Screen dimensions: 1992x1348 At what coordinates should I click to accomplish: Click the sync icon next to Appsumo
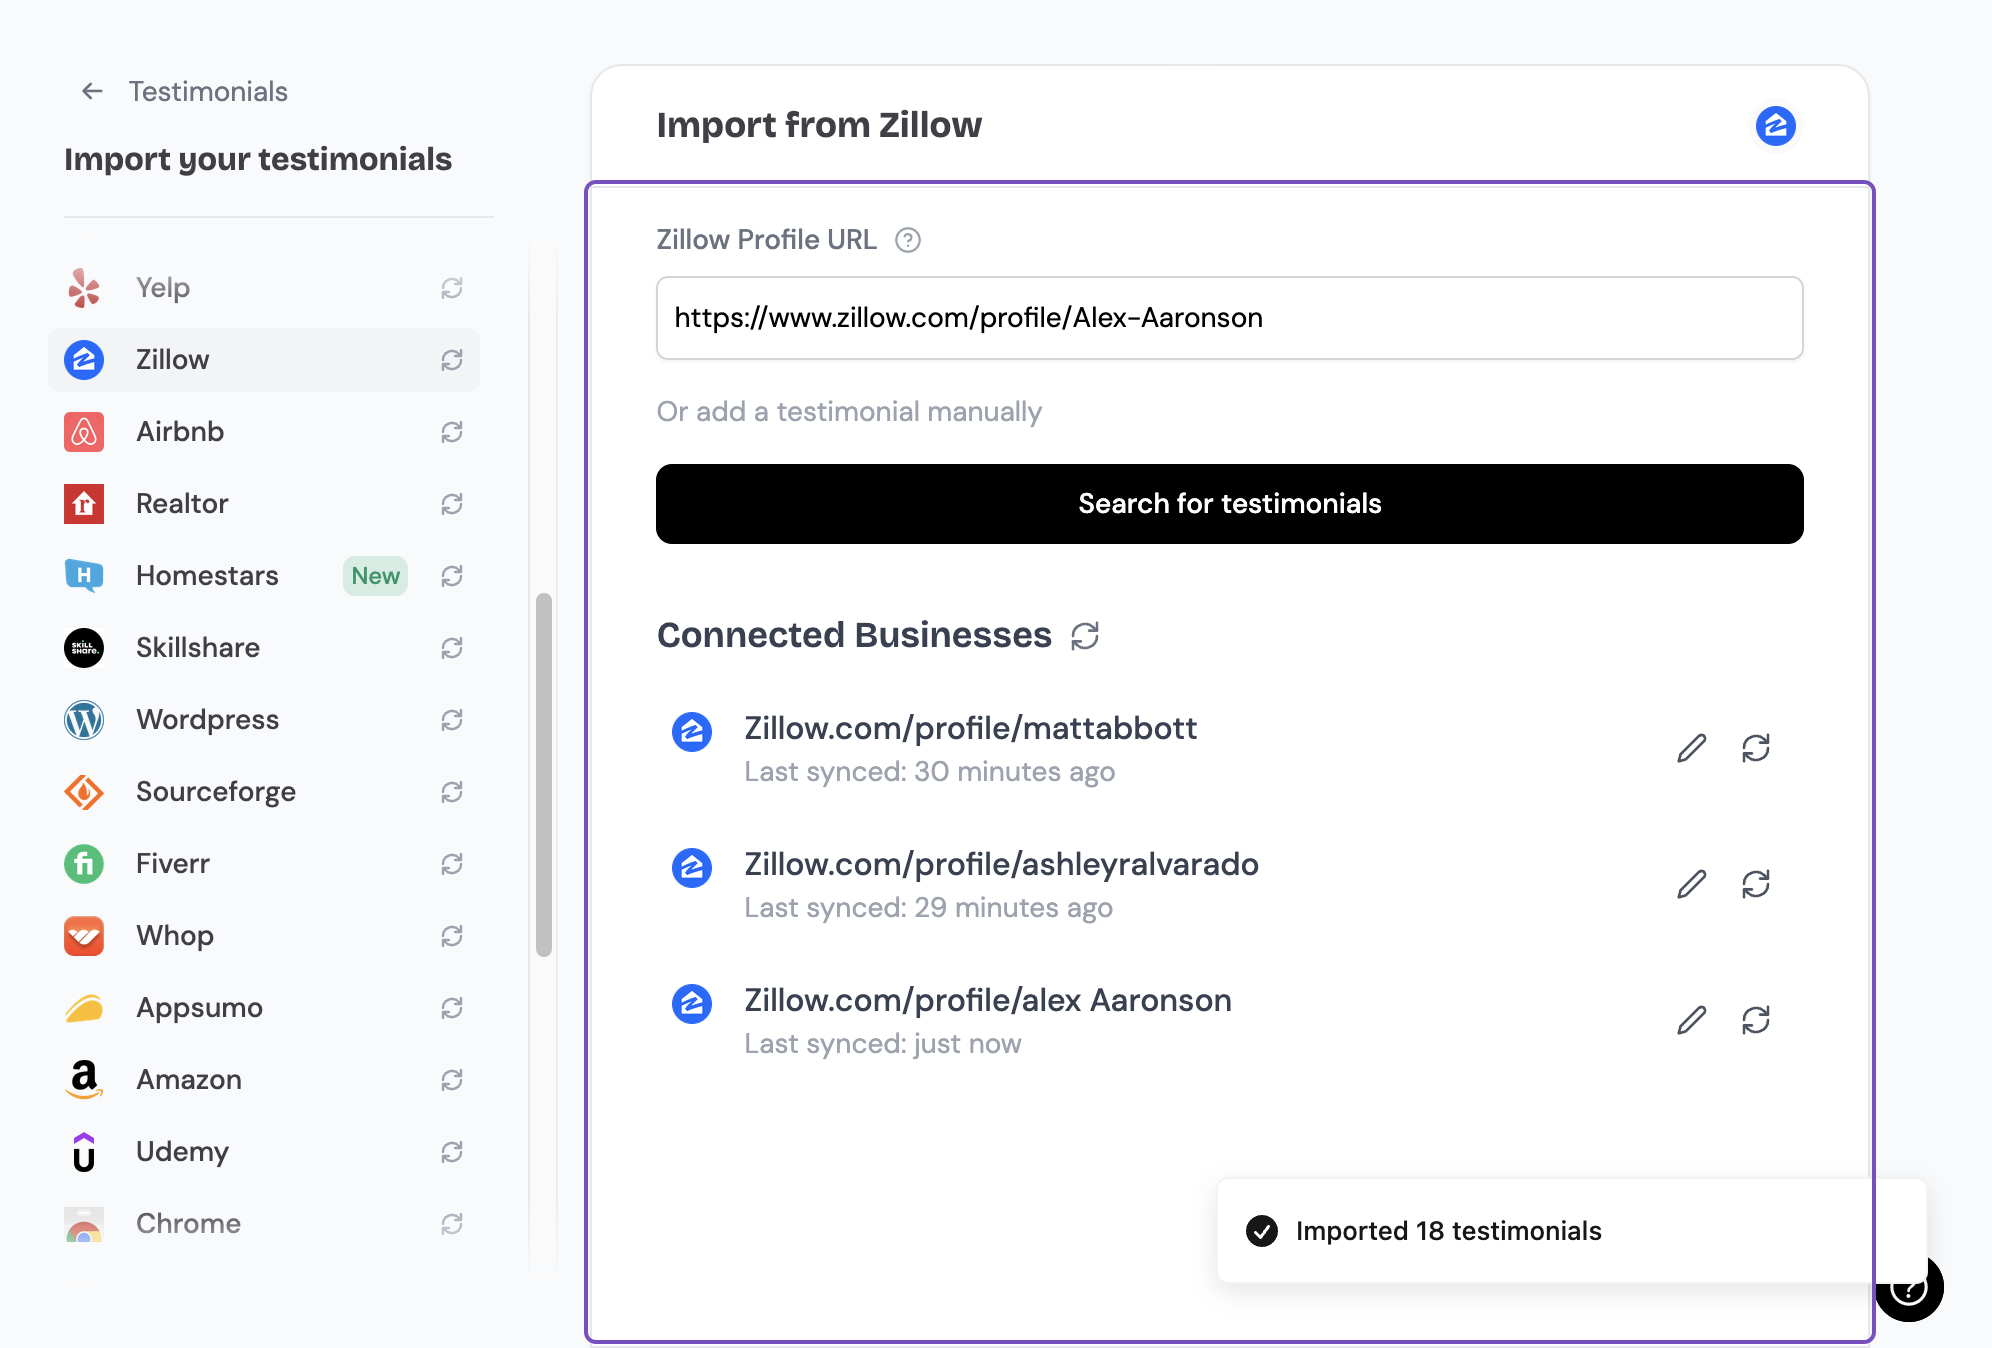coord(452,1008)
